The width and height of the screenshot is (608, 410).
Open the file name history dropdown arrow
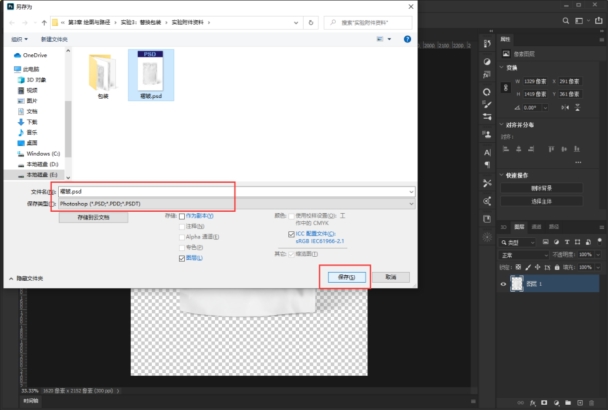tap(411, 192)
